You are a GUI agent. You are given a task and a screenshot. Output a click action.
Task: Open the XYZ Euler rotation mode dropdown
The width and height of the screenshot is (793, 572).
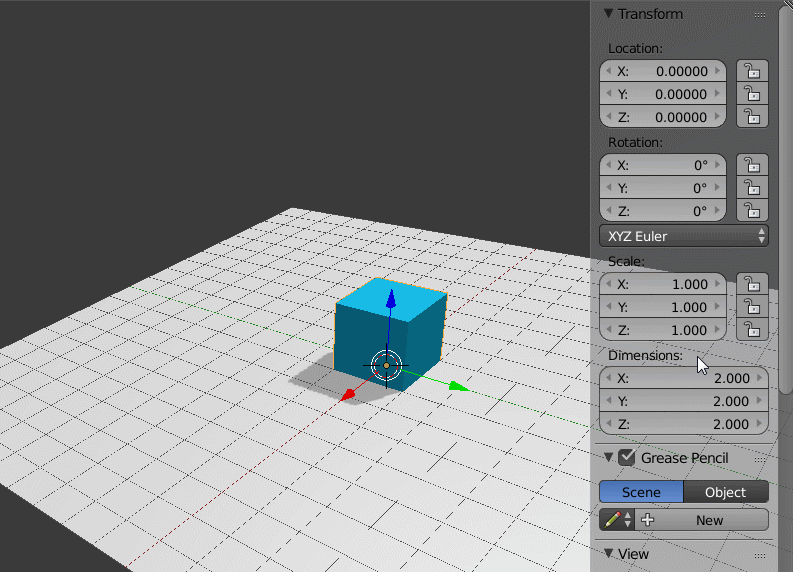[x=684, y=236]
